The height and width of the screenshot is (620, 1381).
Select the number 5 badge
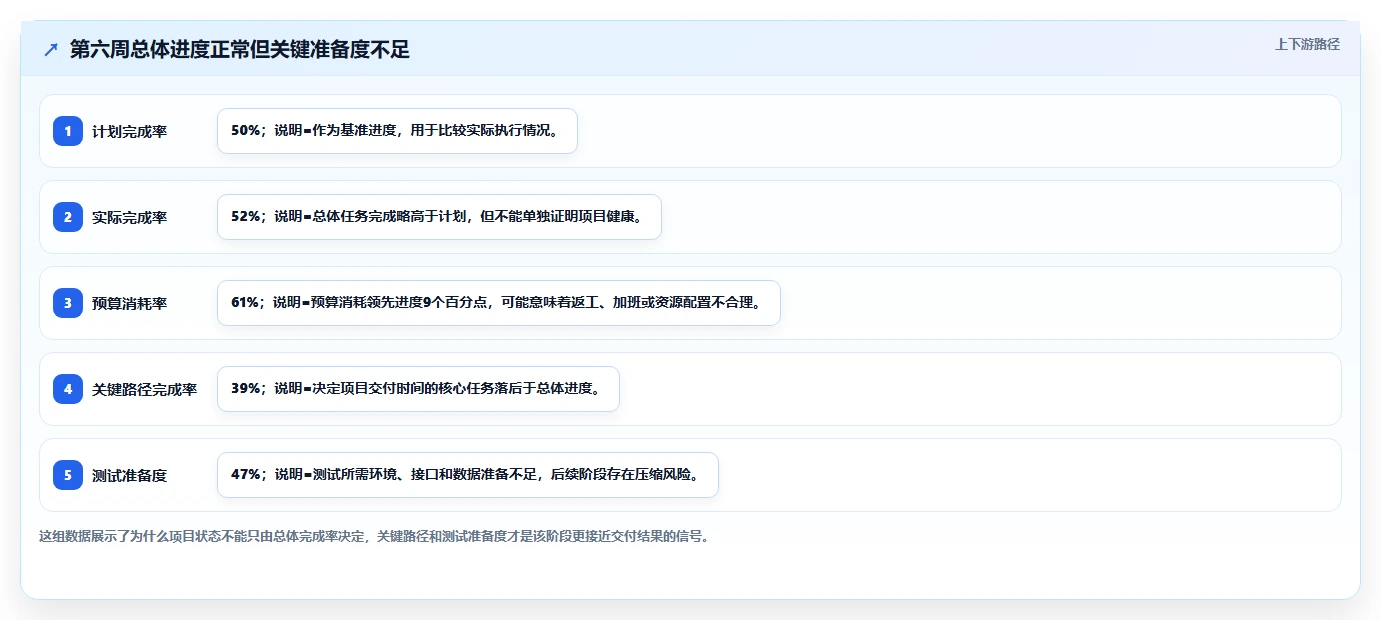point(68,475)
